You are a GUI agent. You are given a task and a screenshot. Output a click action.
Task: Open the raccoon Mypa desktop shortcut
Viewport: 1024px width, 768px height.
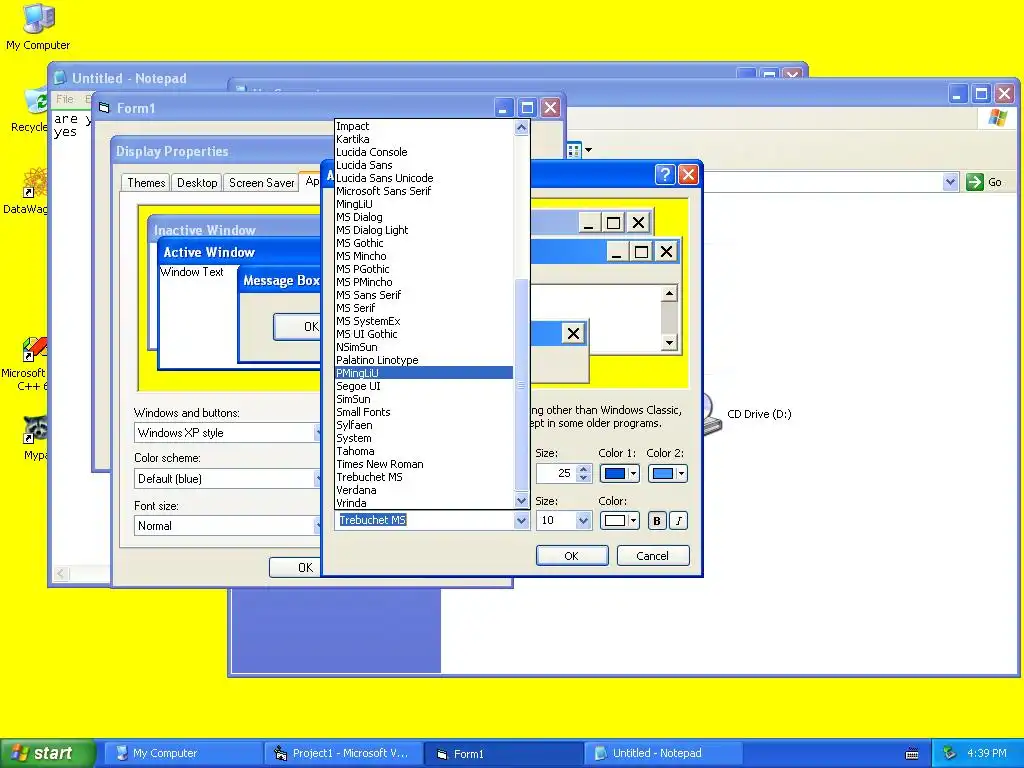click(x=34, y=438)
